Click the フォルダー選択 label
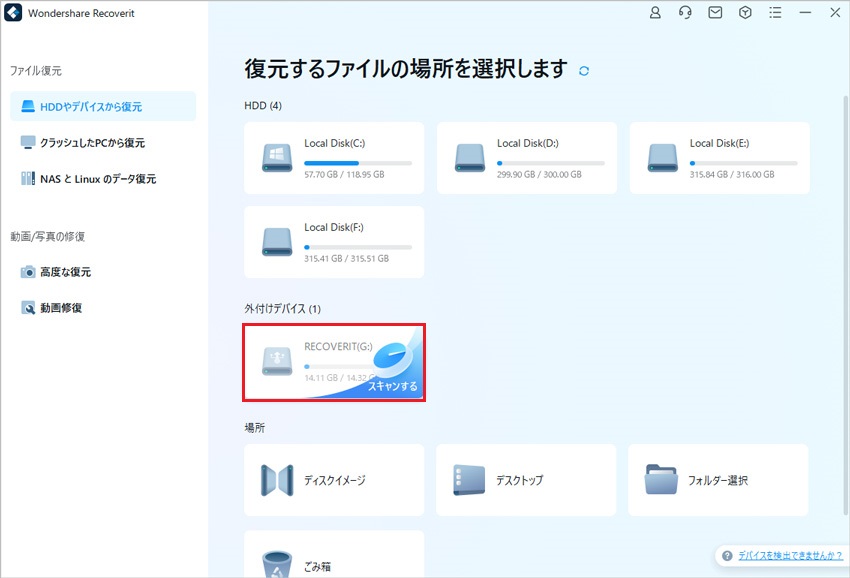 (718, 480)
